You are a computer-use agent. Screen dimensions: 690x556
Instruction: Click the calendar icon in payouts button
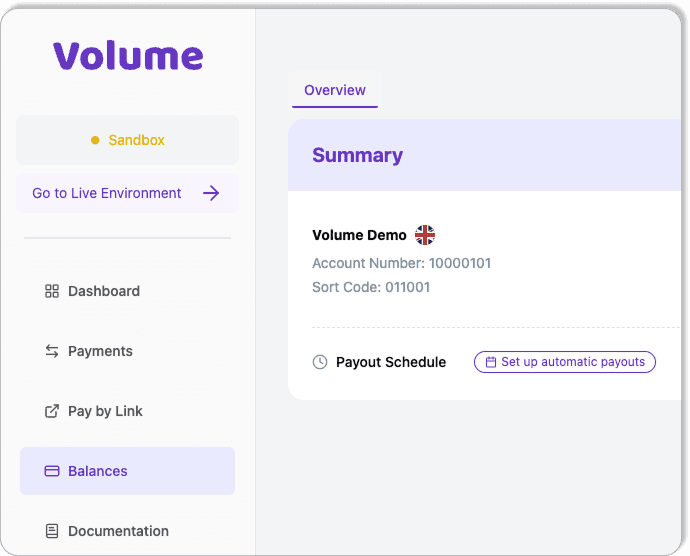(491, 362)
